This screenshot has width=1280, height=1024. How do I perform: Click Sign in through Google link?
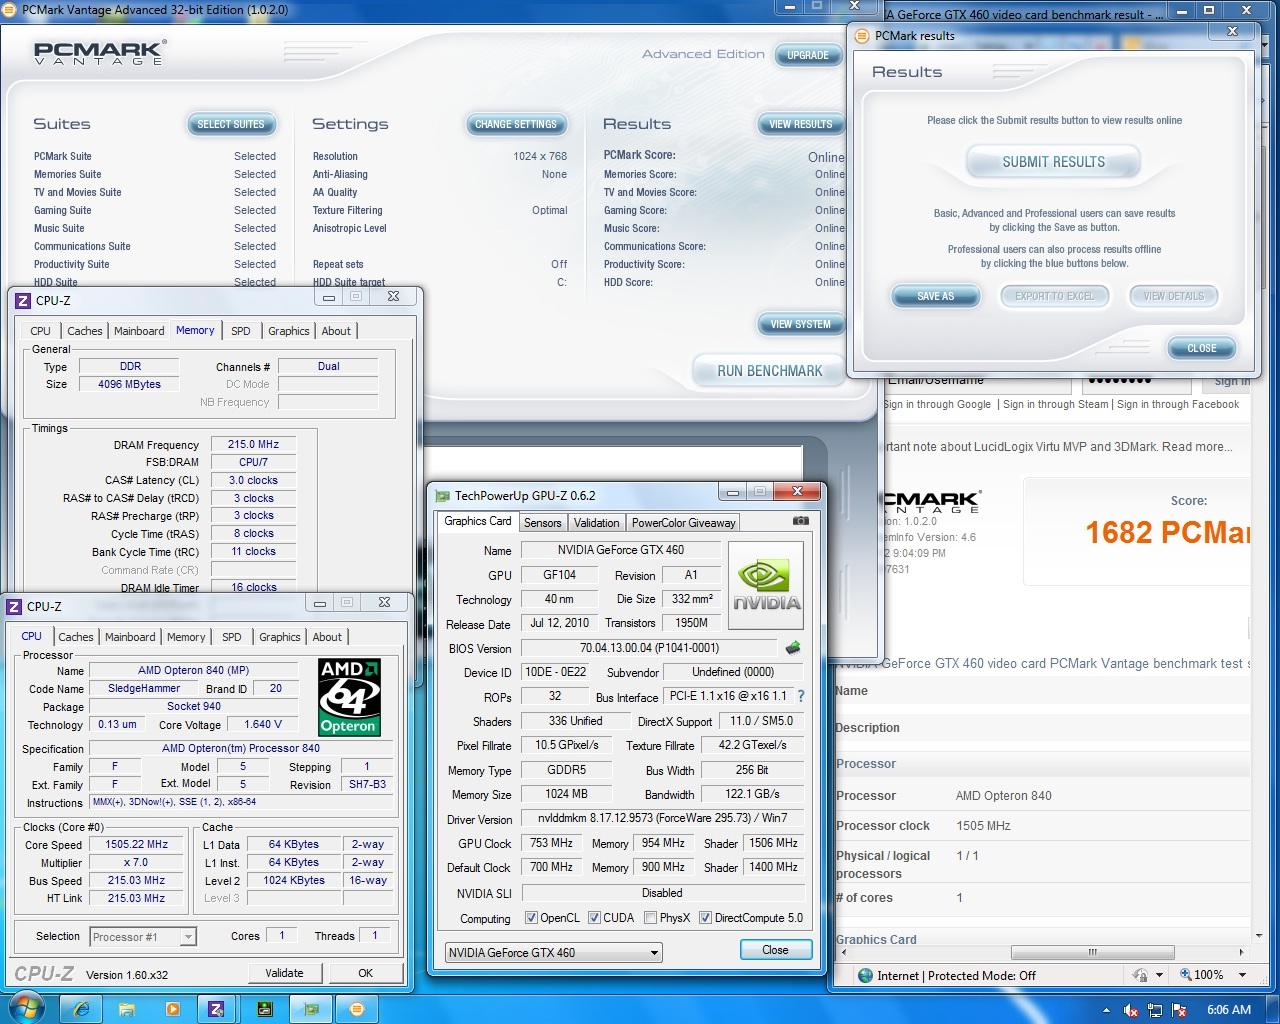(x=938, y=404)
